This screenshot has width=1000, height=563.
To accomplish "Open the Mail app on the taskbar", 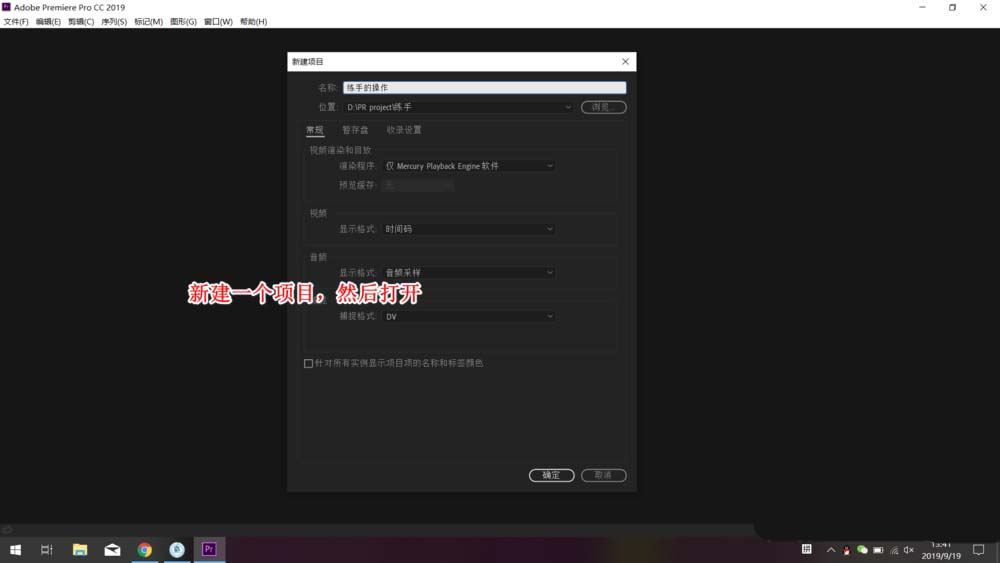I will pyautogui.click(x=112, y=550).
